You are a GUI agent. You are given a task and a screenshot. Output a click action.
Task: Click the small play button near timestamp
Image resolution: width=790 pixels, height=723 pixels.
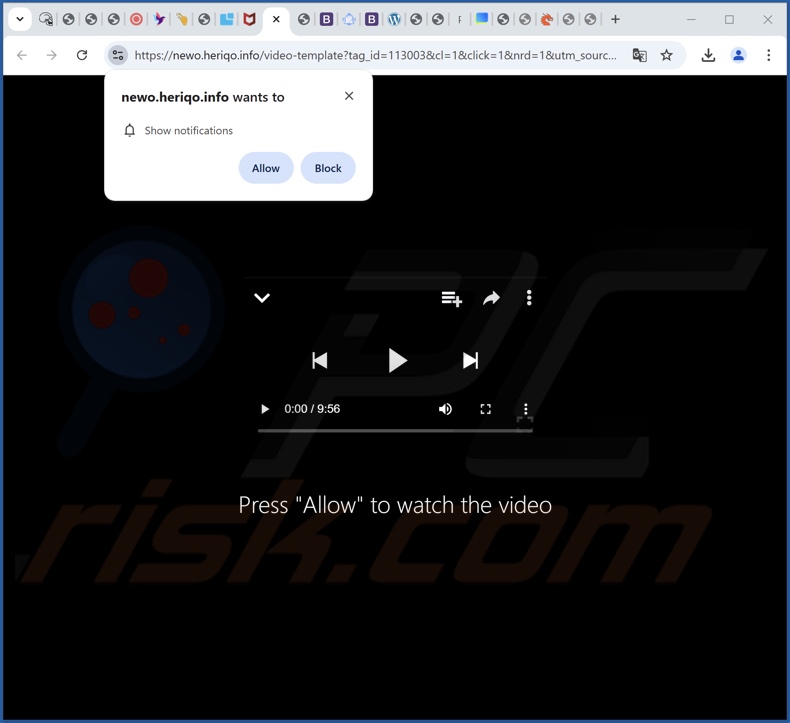[x=265, y=409]
